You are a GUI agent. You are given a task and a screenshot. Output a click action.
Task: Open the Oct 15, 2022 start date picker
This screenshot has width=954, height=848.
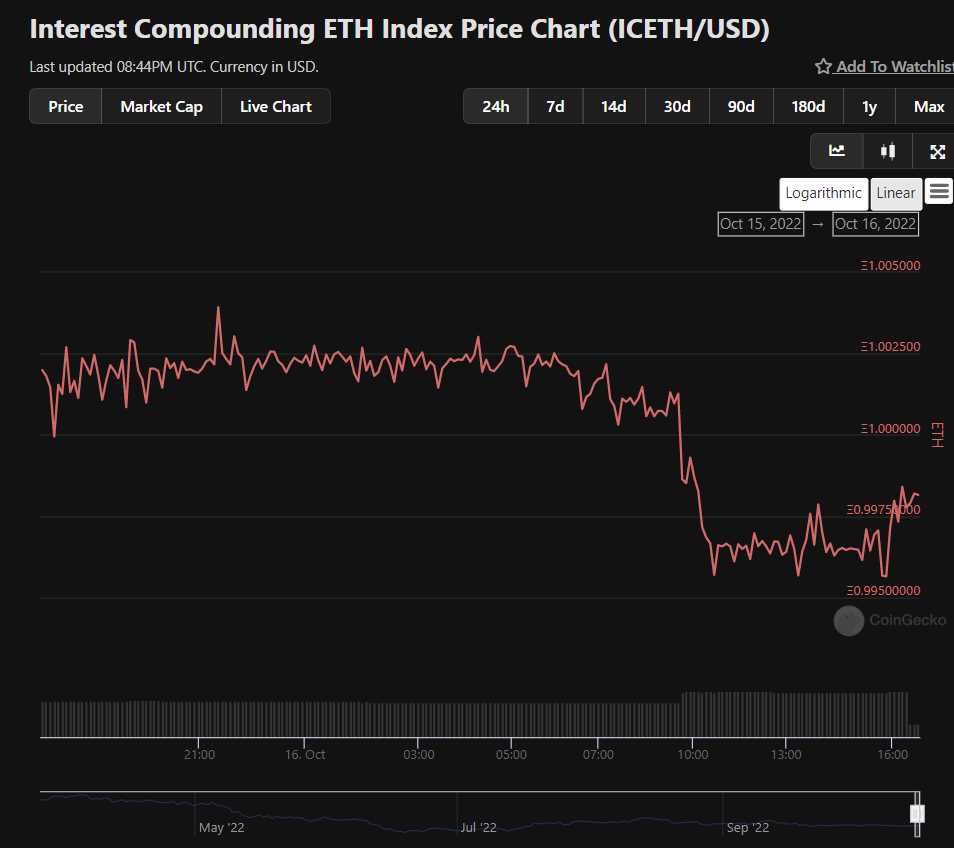point(760,224)
